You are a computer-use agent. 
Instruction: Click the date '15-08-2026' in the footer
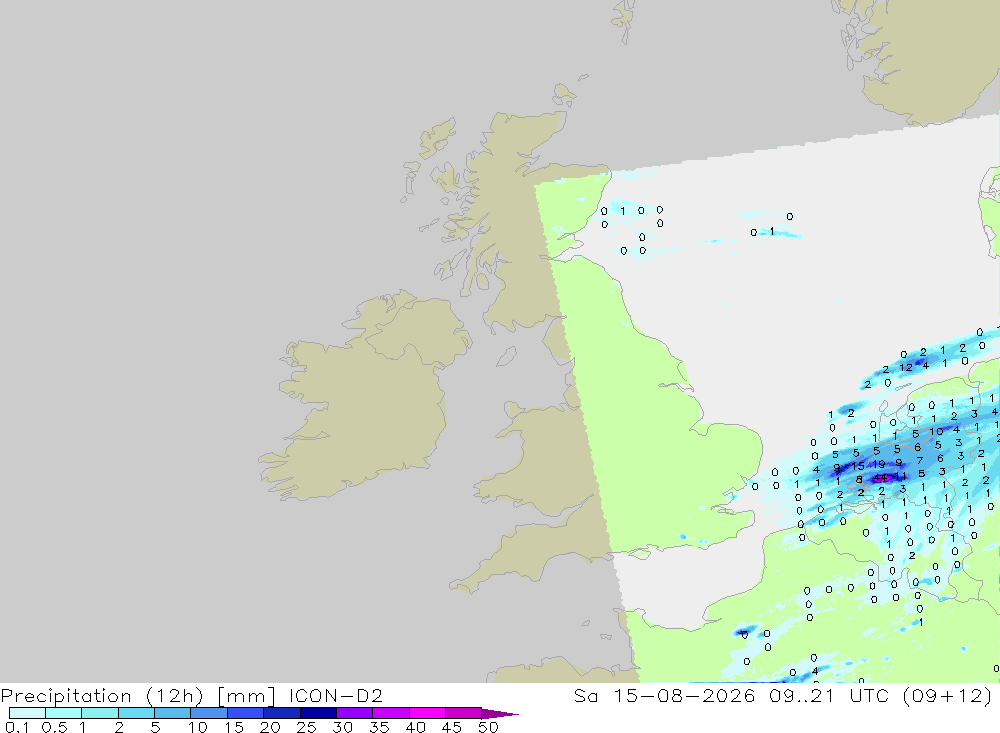point(684,695)
